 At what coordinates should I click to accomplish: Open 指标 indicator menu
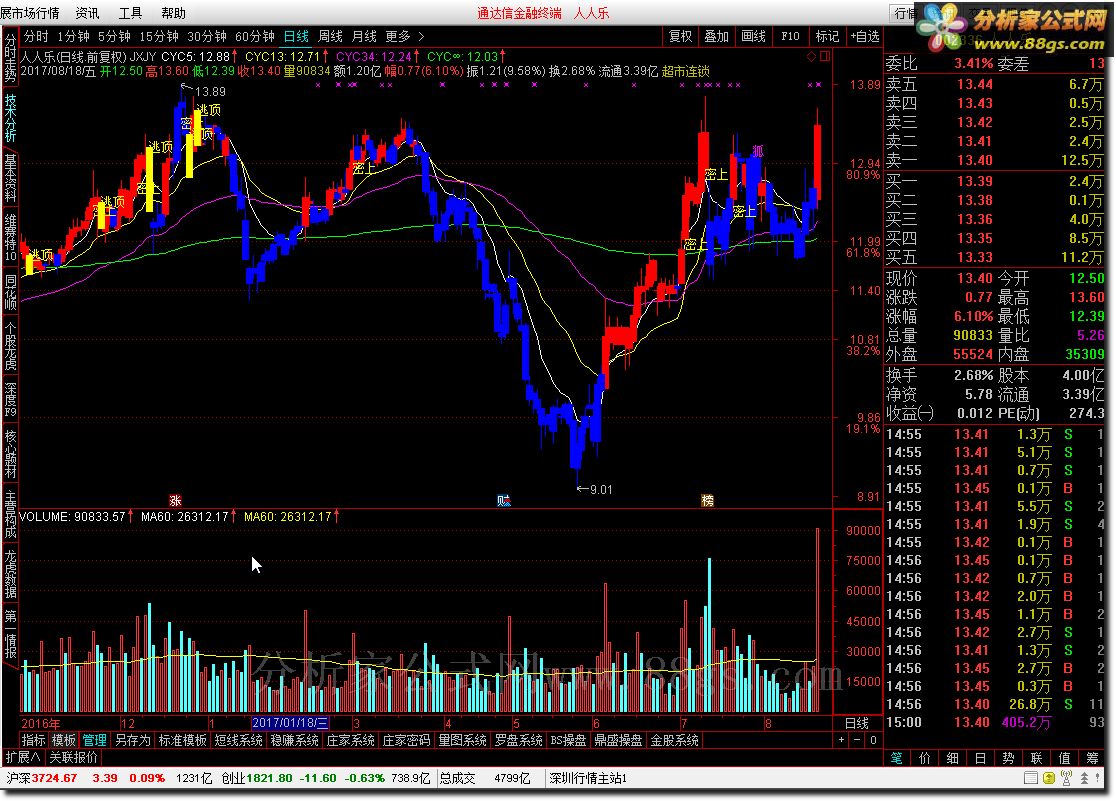[33, 740]
